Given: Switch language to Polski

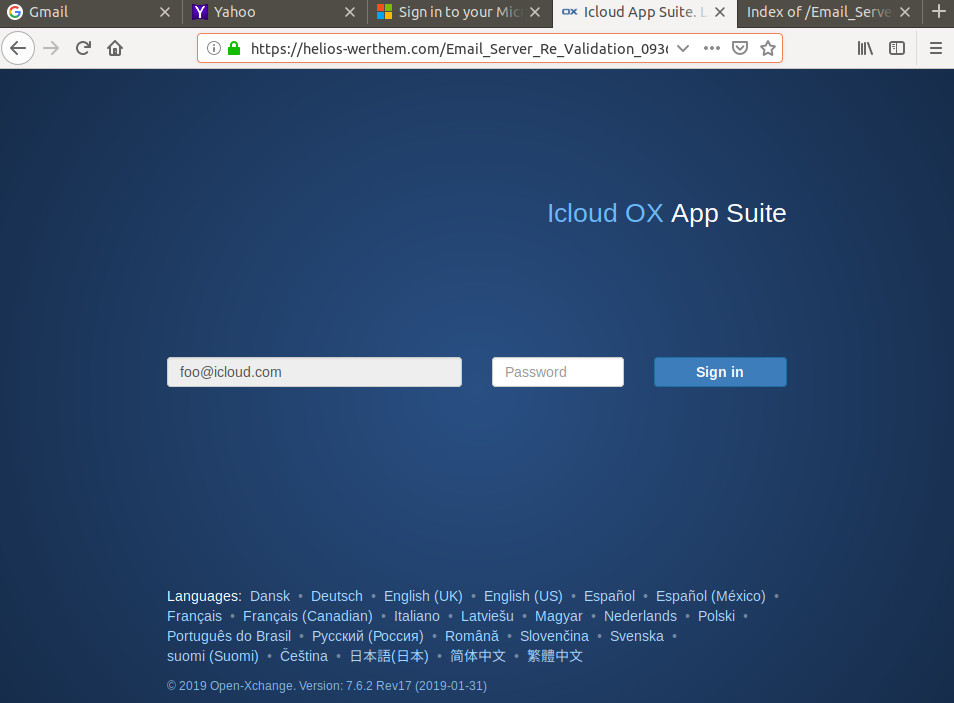Looking at the screenshot, I should click(x=716, y=616).
